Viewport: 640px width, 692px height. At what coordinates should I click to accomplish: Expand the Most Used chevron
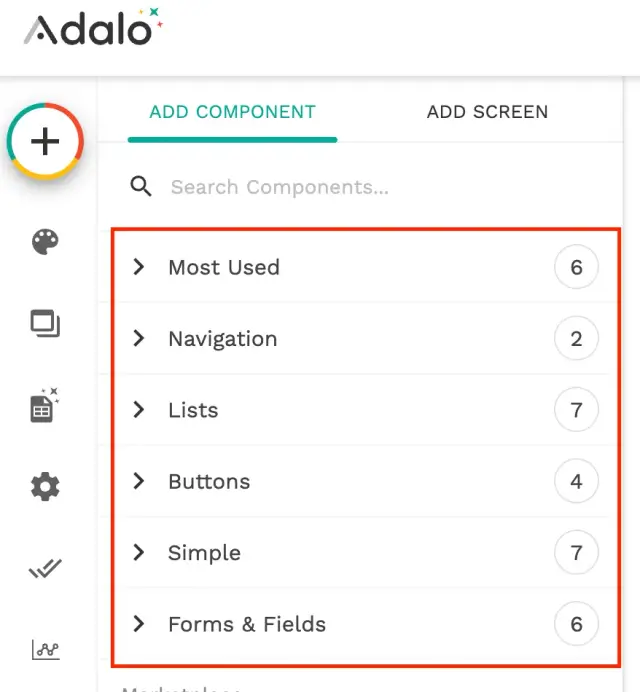coord(139,267)
